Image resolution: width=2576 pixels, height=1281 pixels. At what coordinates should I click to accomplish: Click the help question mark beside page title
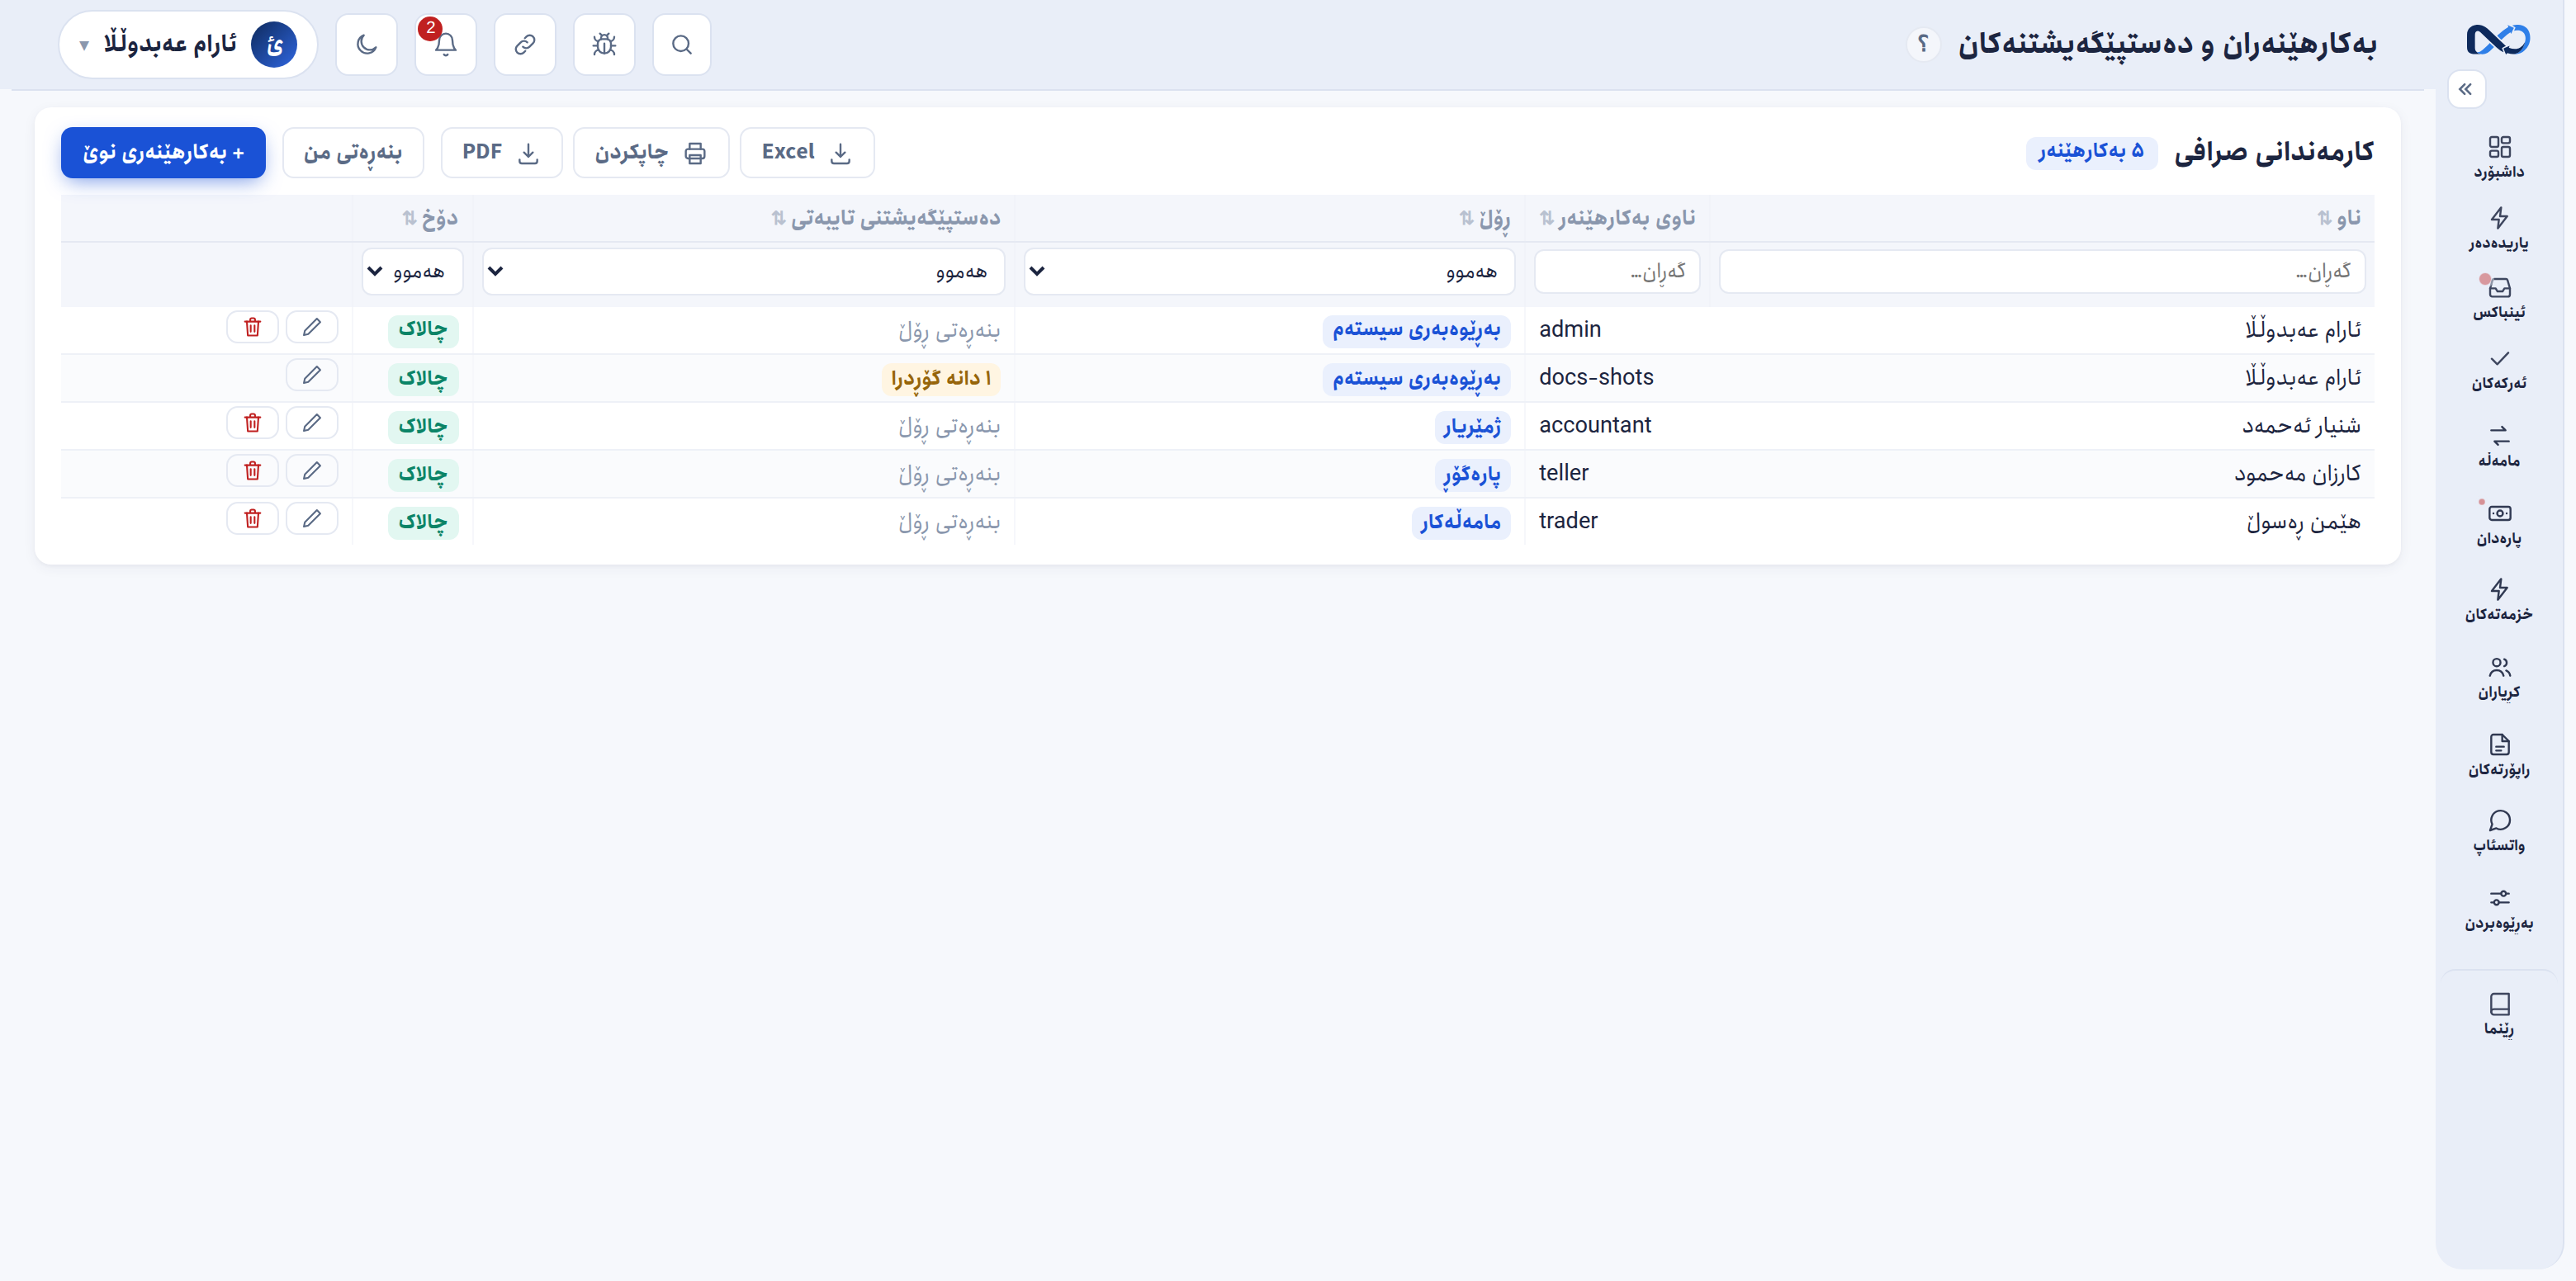pyautogui.click(x=1922, y=44)
